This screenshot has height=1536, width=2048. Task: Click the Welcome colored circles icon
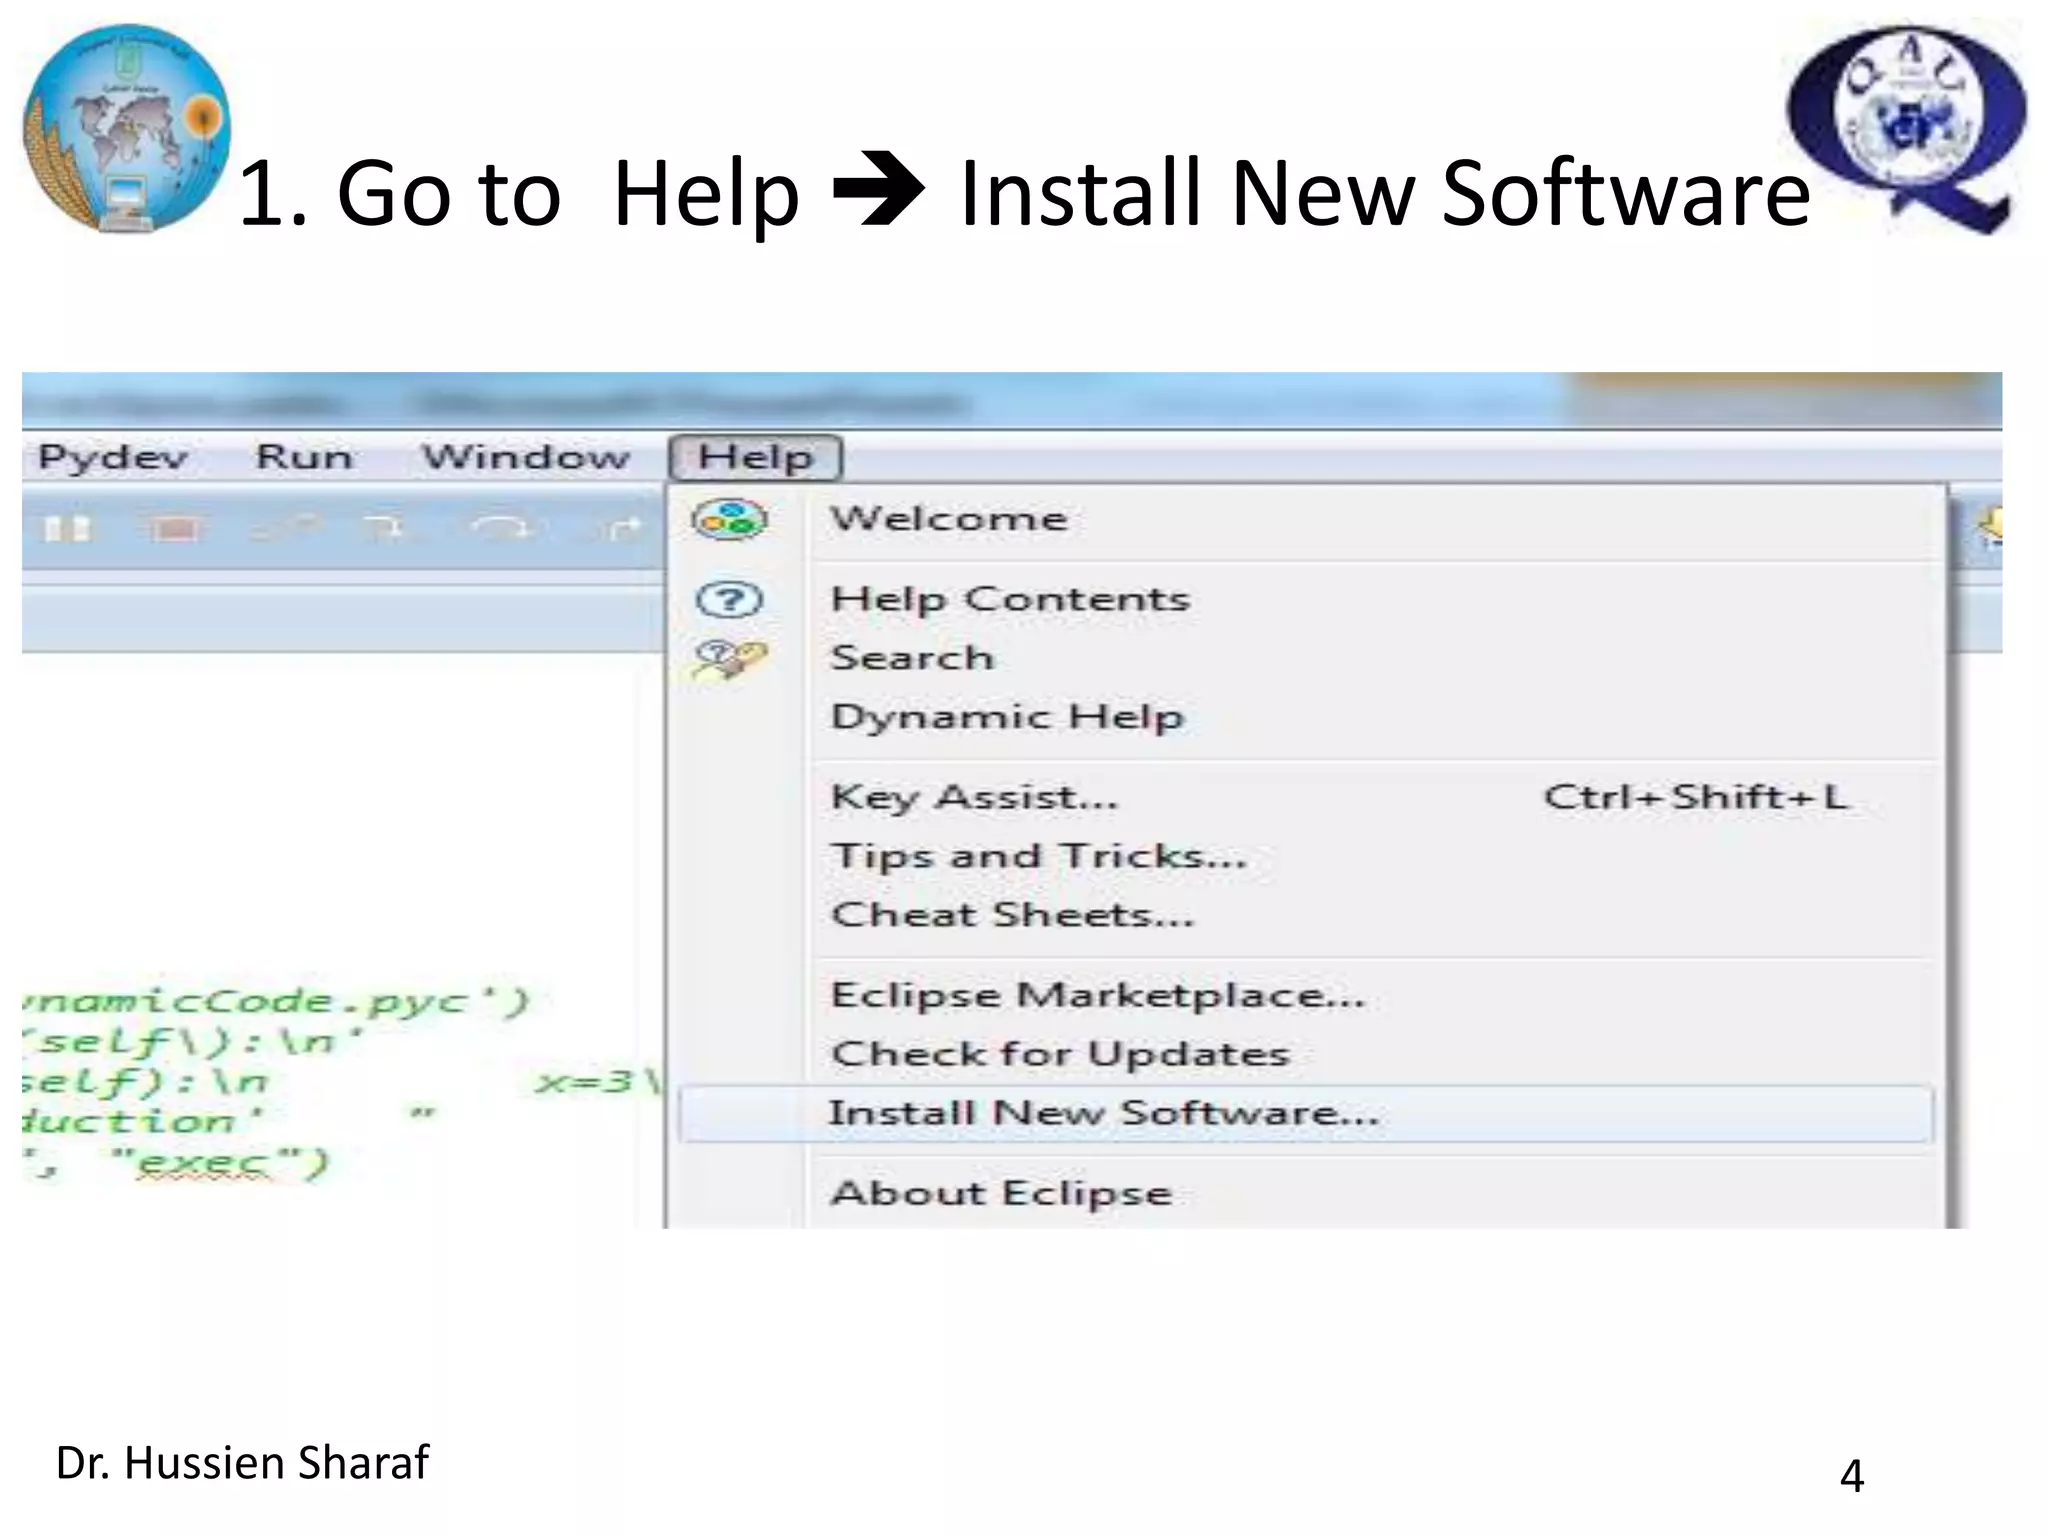point(729,520)
